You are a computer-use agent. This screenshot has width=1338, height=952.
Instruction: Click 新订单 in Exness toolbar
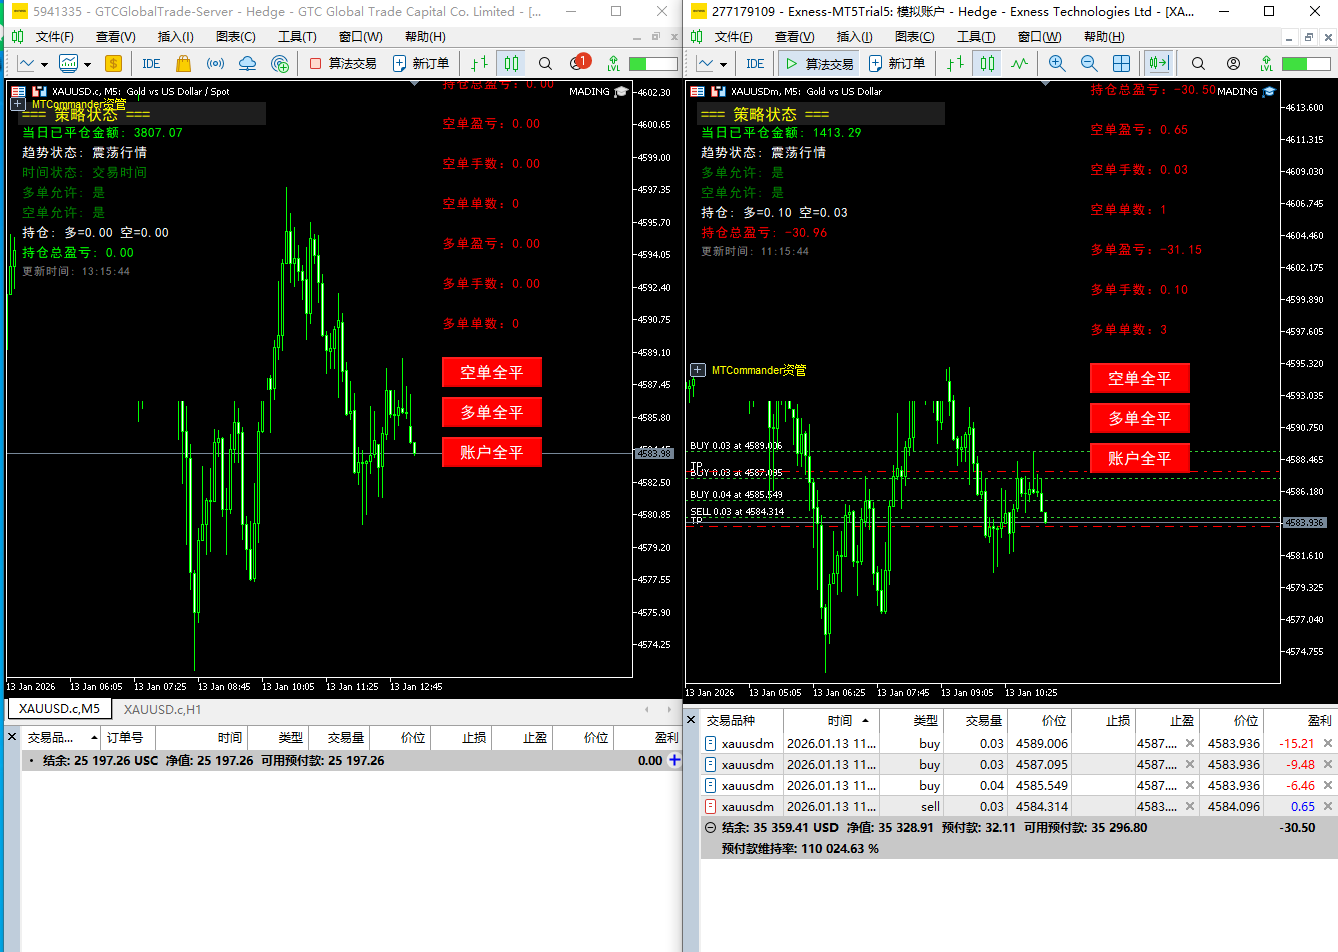coord(897,63)
